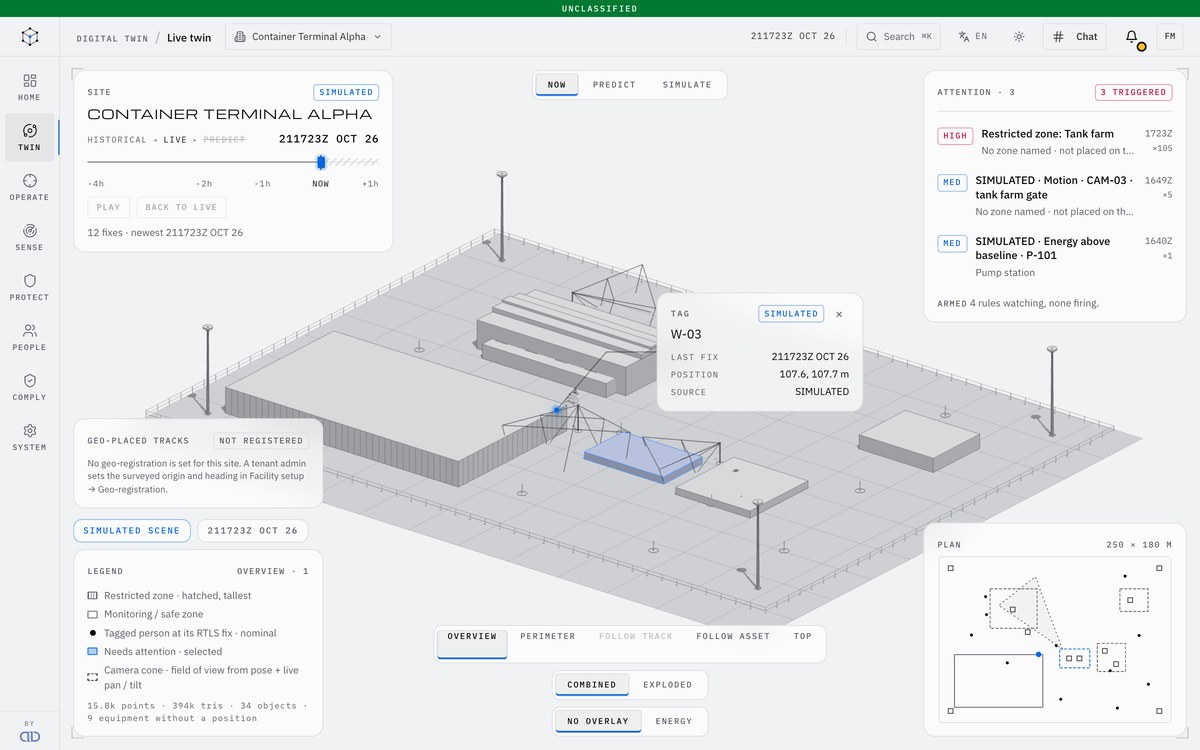Viewport: 1200px width, 750px height.
Task: Select the TOP camera tab
Action: click(x=803, y=636)
